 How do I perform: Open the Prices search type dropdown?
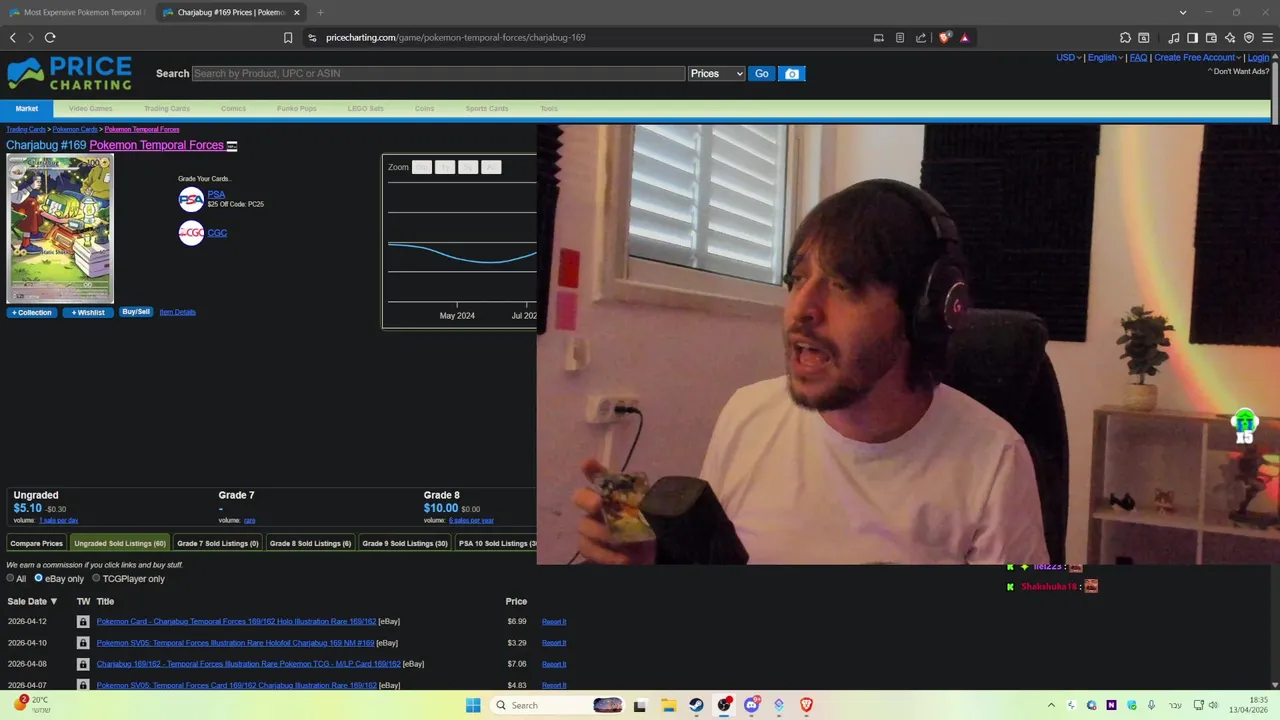716,73
